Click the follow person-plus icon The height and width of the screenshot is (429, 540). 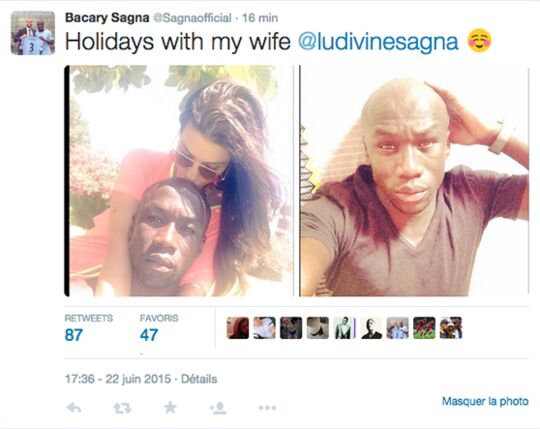pyautogui.click(x=218, y=408)
